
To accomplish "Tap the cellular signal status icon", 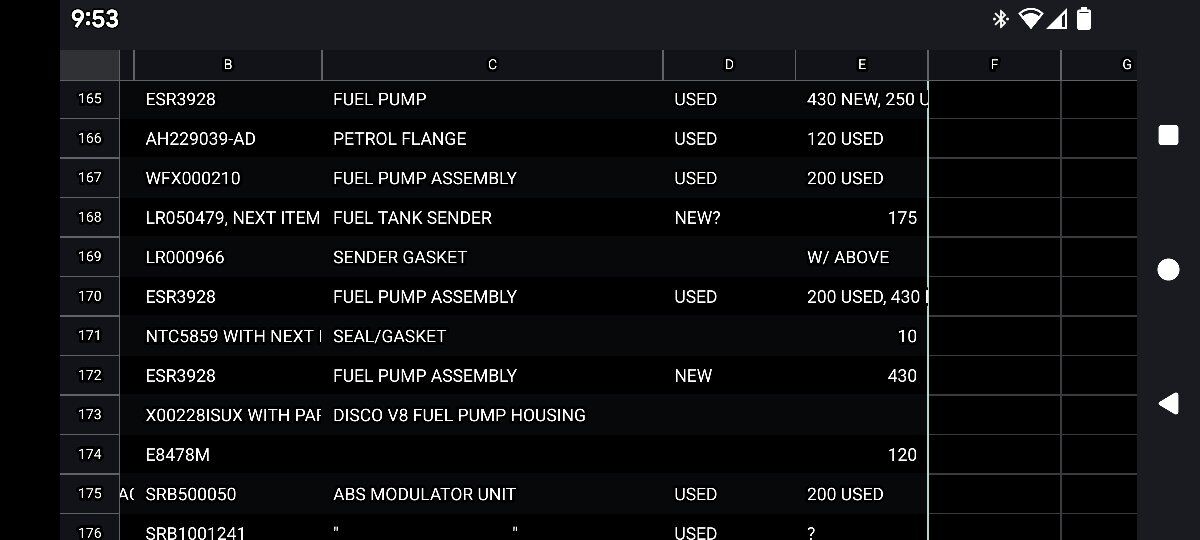I will tap(1058, 19).
